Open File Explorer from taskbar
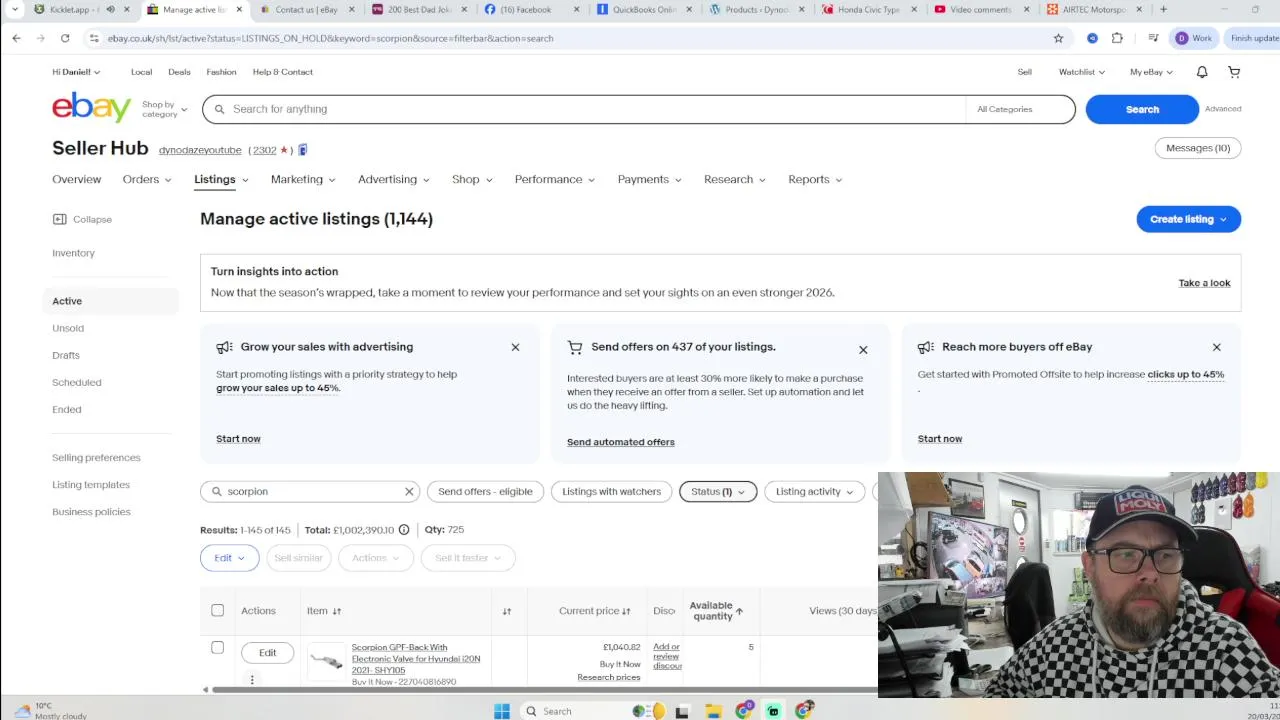 (713, 711)
